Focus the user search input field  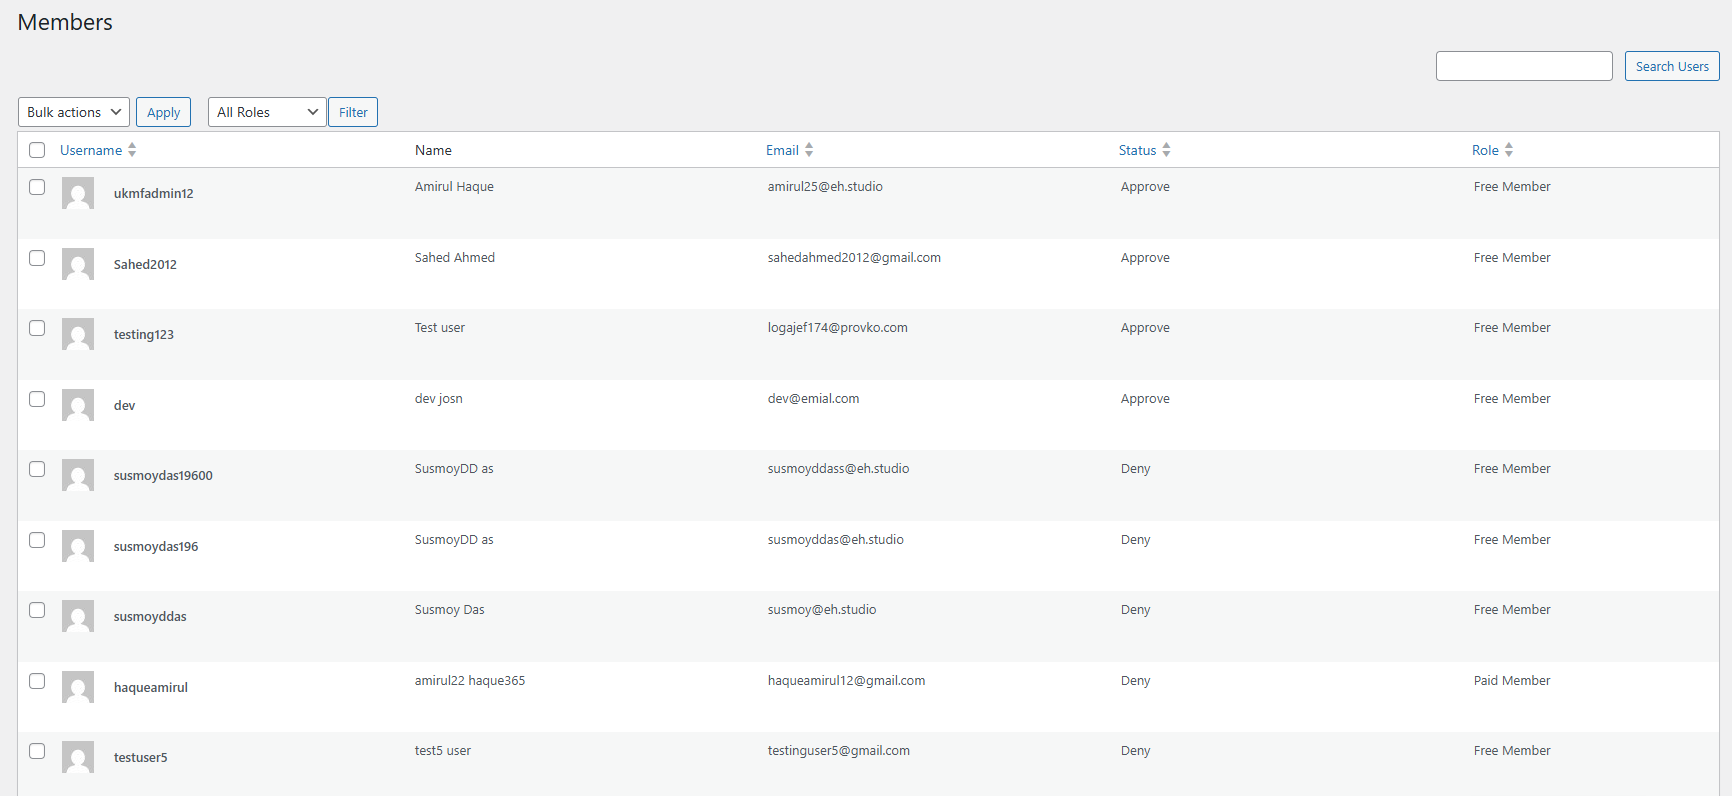click(1524, 66)
